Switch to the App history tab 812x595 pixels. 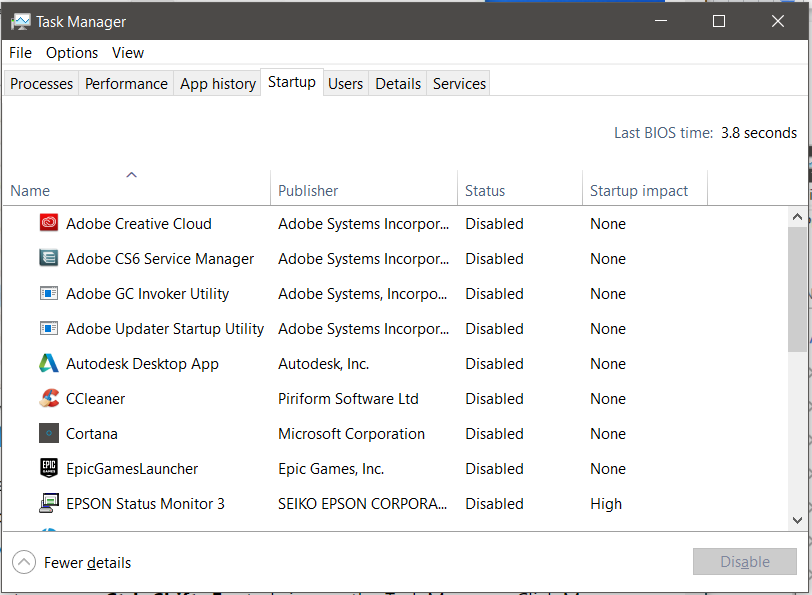(218, 84)
